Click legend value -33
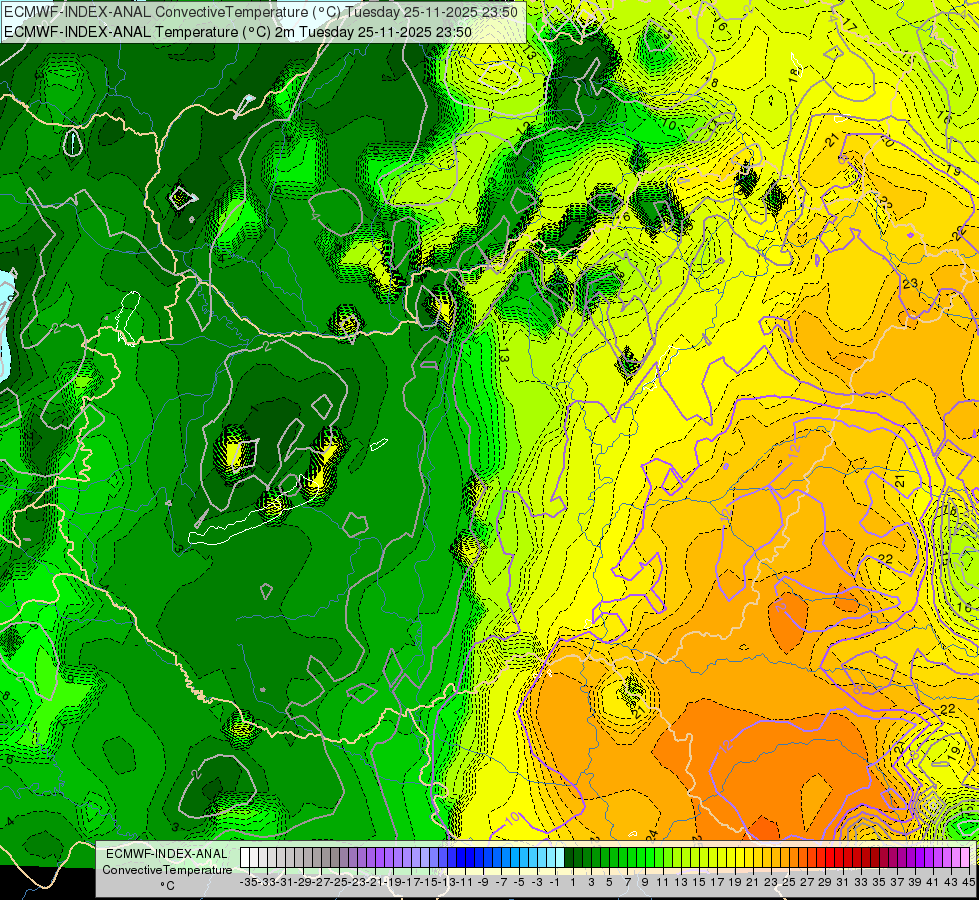Viewport: 979px width, 900px height. click(267, 883)
